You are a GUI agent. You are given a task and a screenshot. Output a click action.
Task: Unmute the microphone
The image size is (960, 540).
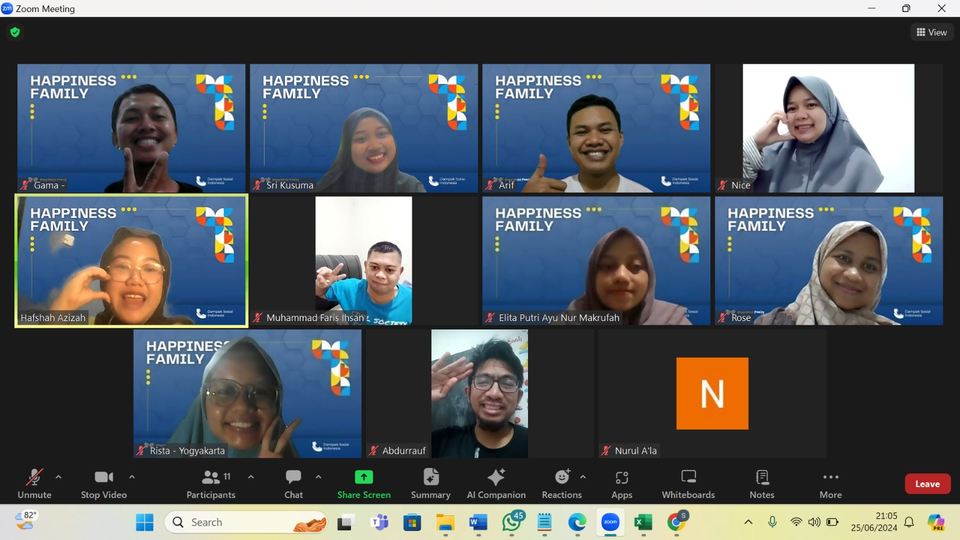pyautogui.click(x=34, y=483)
